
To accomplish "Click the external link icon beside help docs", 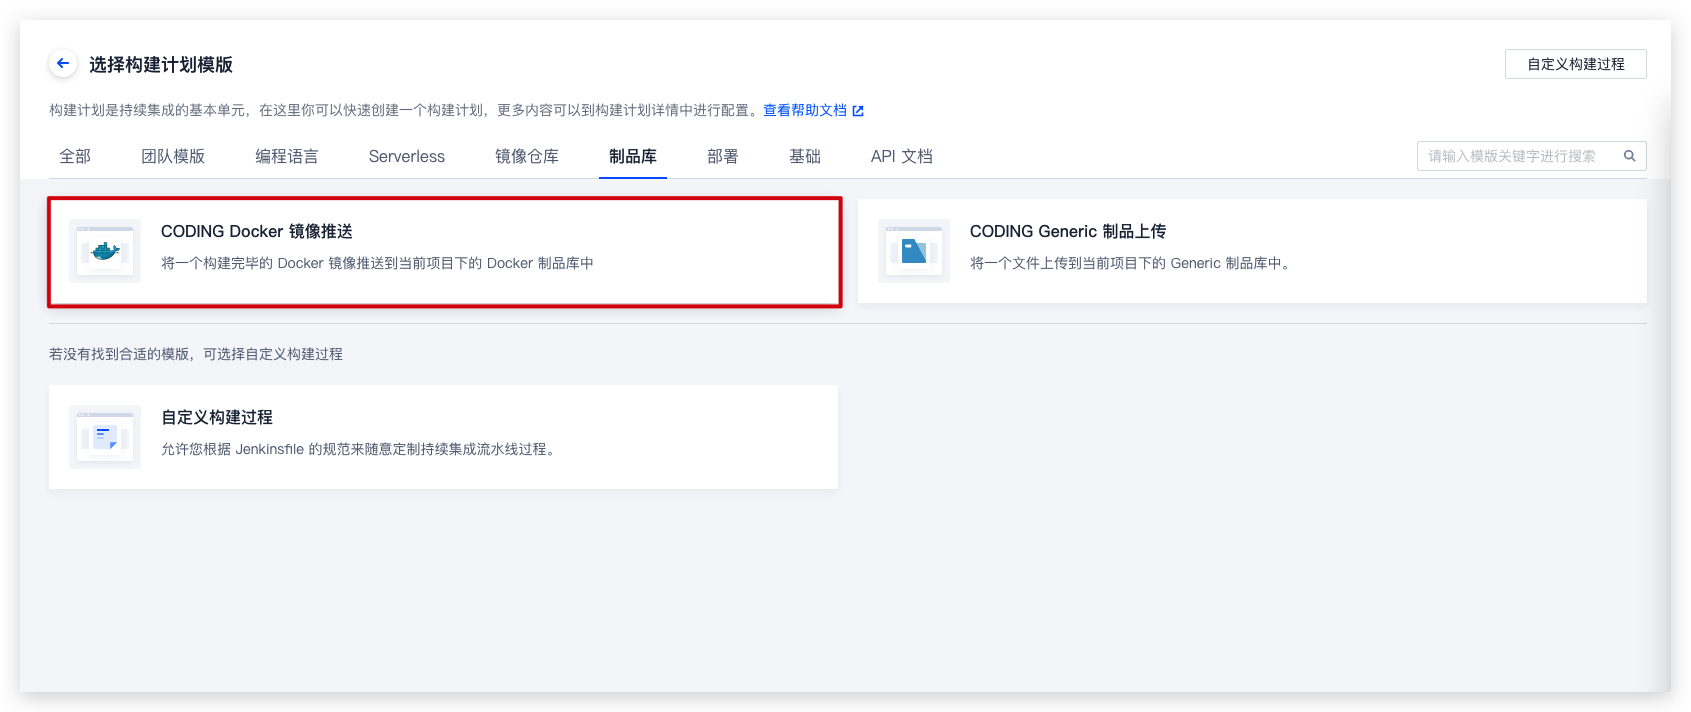I will click(858, 111).
